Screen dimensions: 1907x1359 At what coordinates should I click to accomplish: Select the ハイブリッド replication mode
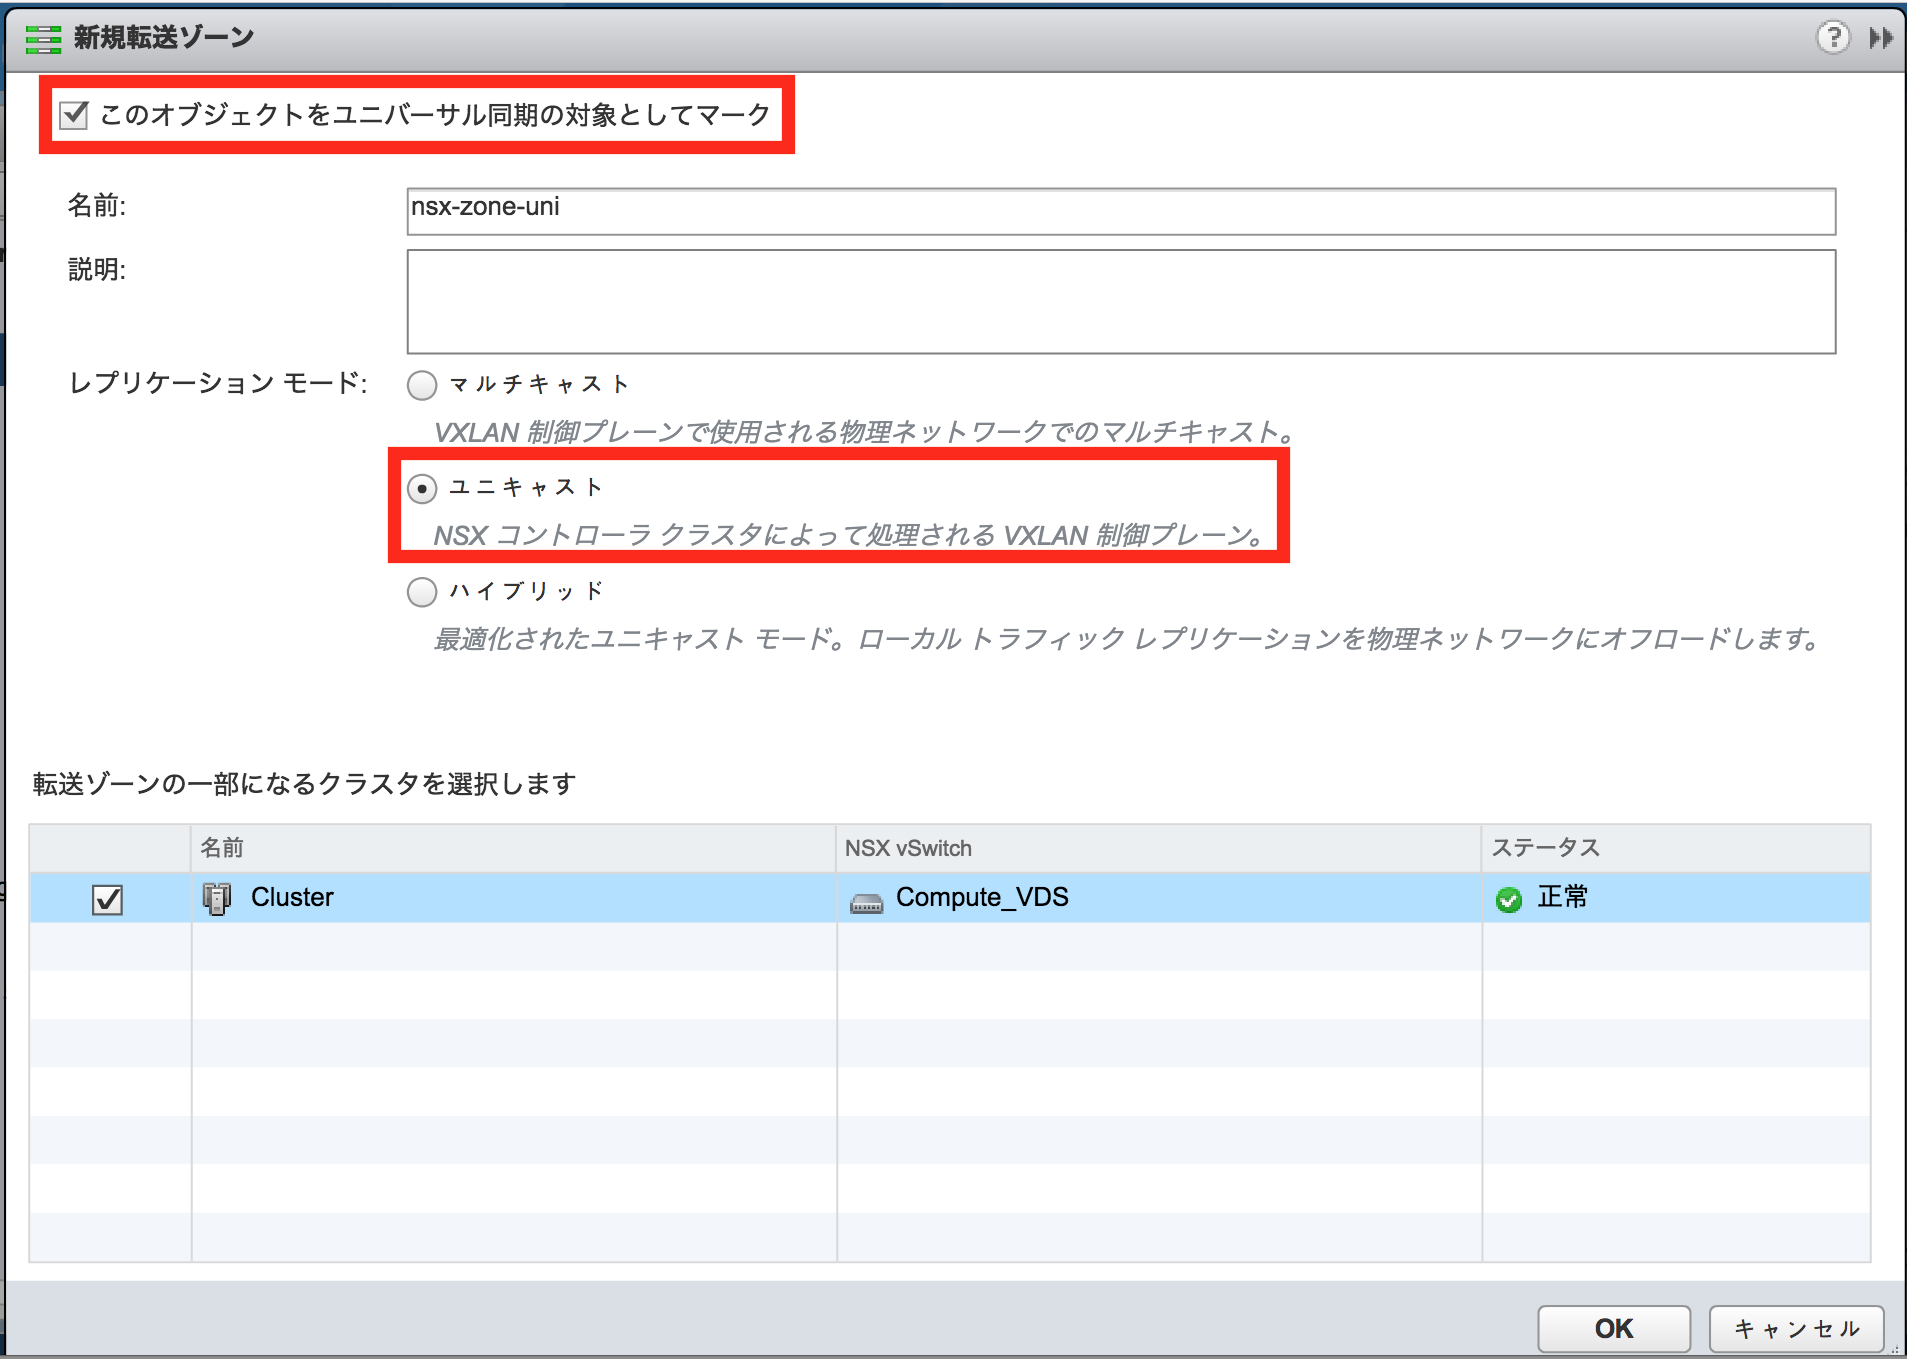tap(421, 592)
